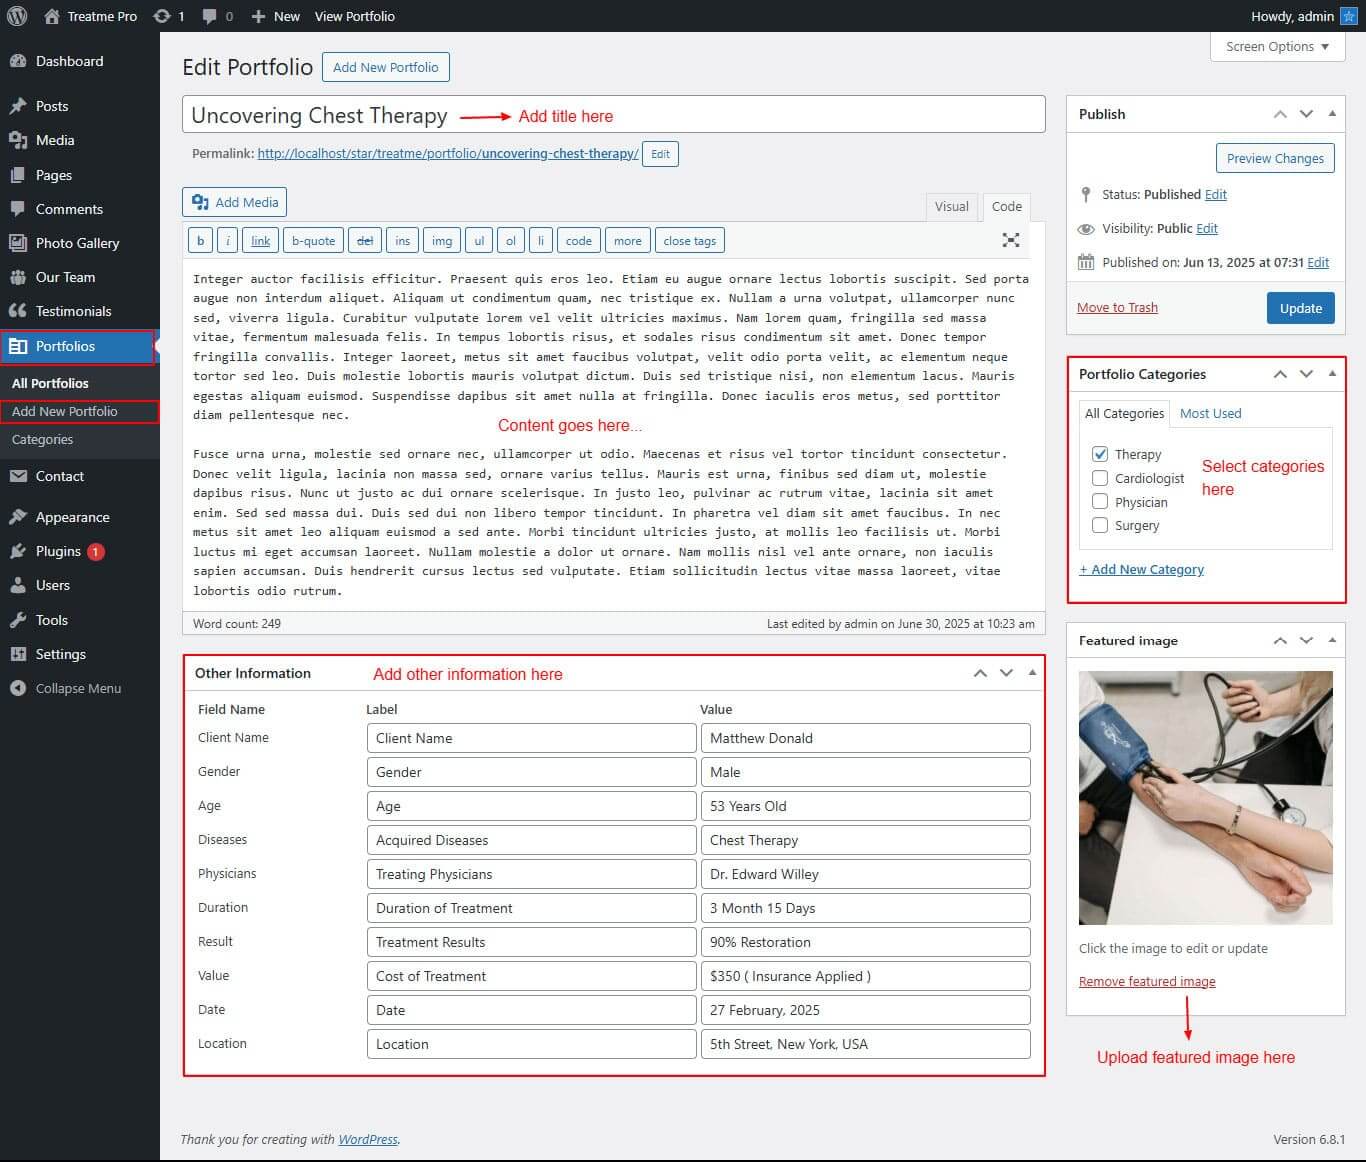
Task: Click the Add Media button
Action: point(235,202)
